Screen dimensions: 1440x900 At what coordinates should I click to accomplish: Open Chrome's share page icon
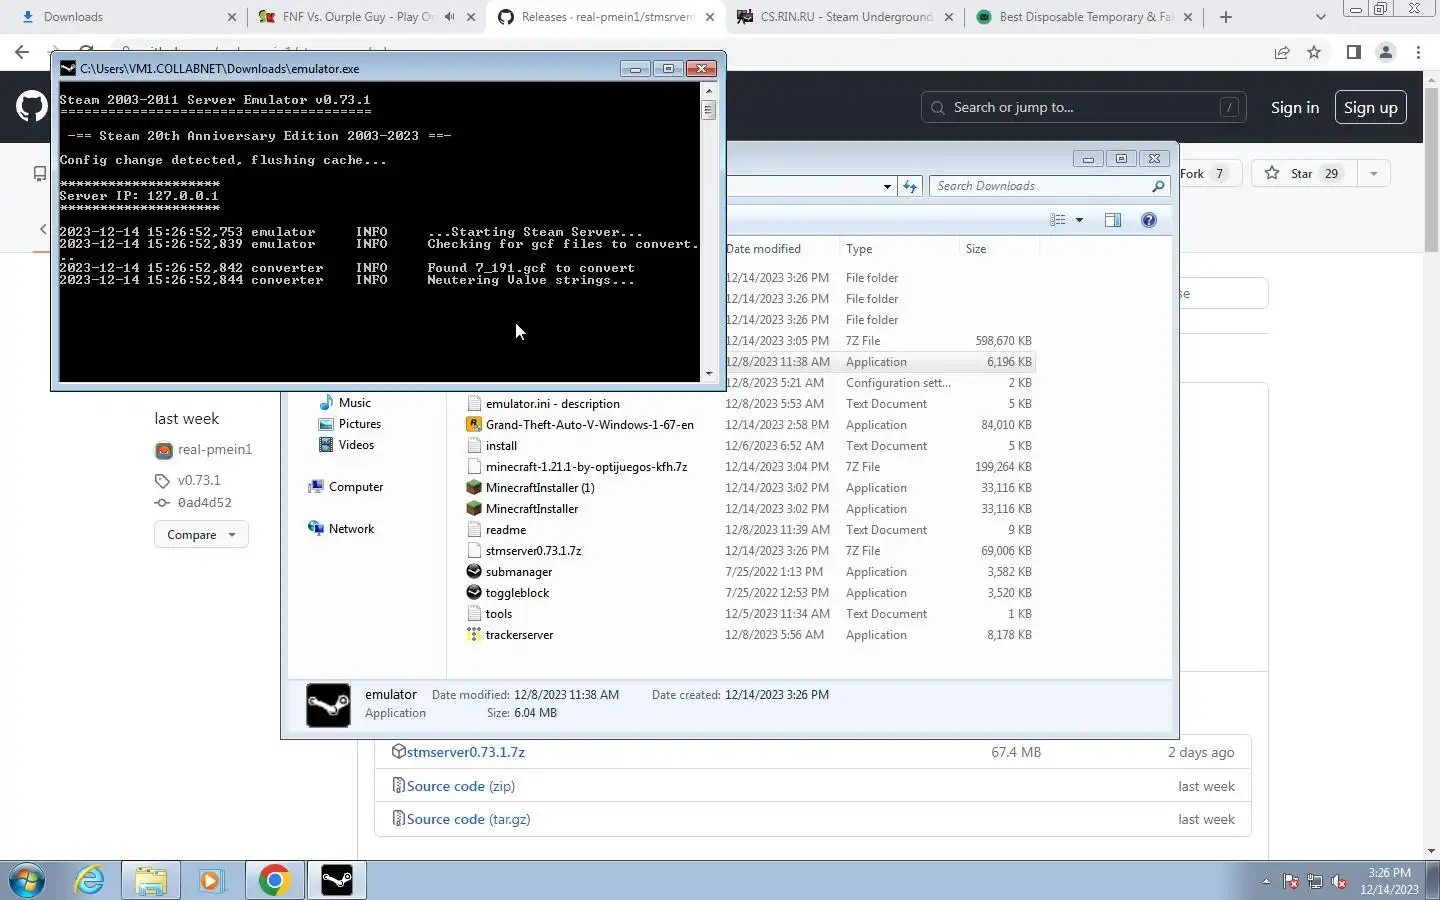click(x=1282, y=52)
